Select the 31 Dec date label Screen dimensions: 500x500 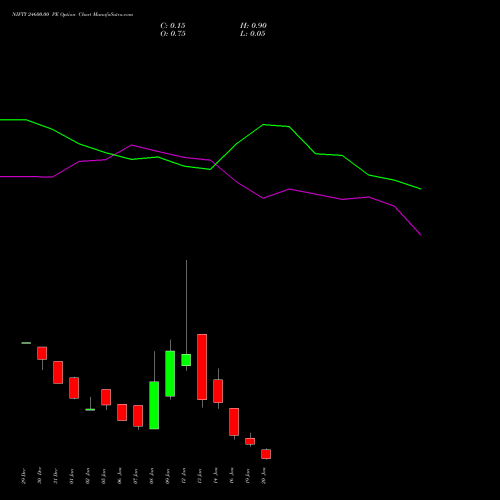coord(56,476)
